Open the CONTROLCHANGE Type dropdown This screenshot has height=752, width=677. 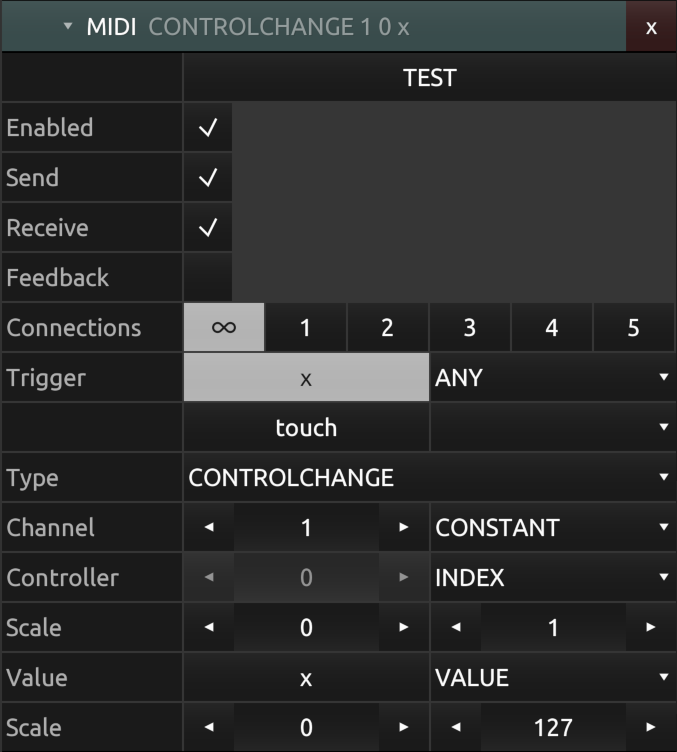point(430,477)
